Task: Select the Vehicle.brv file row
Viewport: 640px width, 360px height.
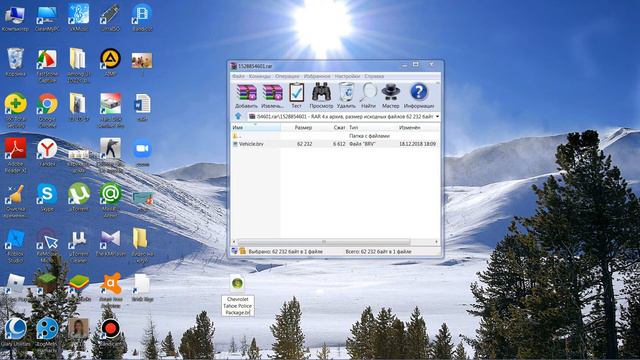Action: 335,144
